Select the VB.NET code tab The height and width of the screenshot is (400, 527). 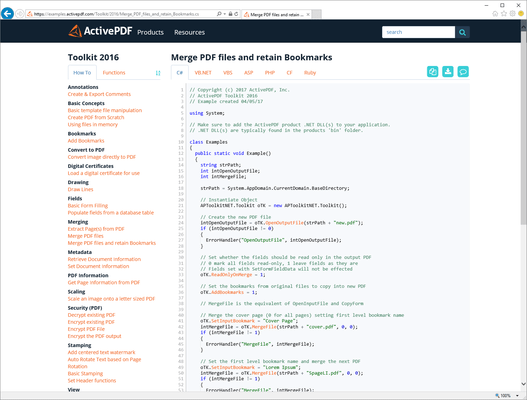(203, 73)
